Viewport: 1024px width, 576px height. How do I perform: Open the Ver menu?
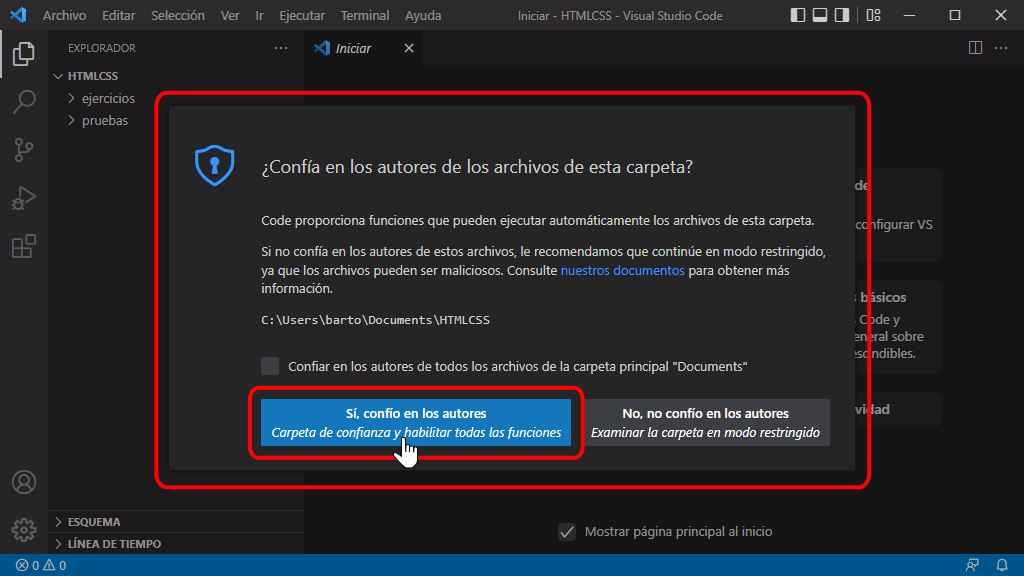230,15
